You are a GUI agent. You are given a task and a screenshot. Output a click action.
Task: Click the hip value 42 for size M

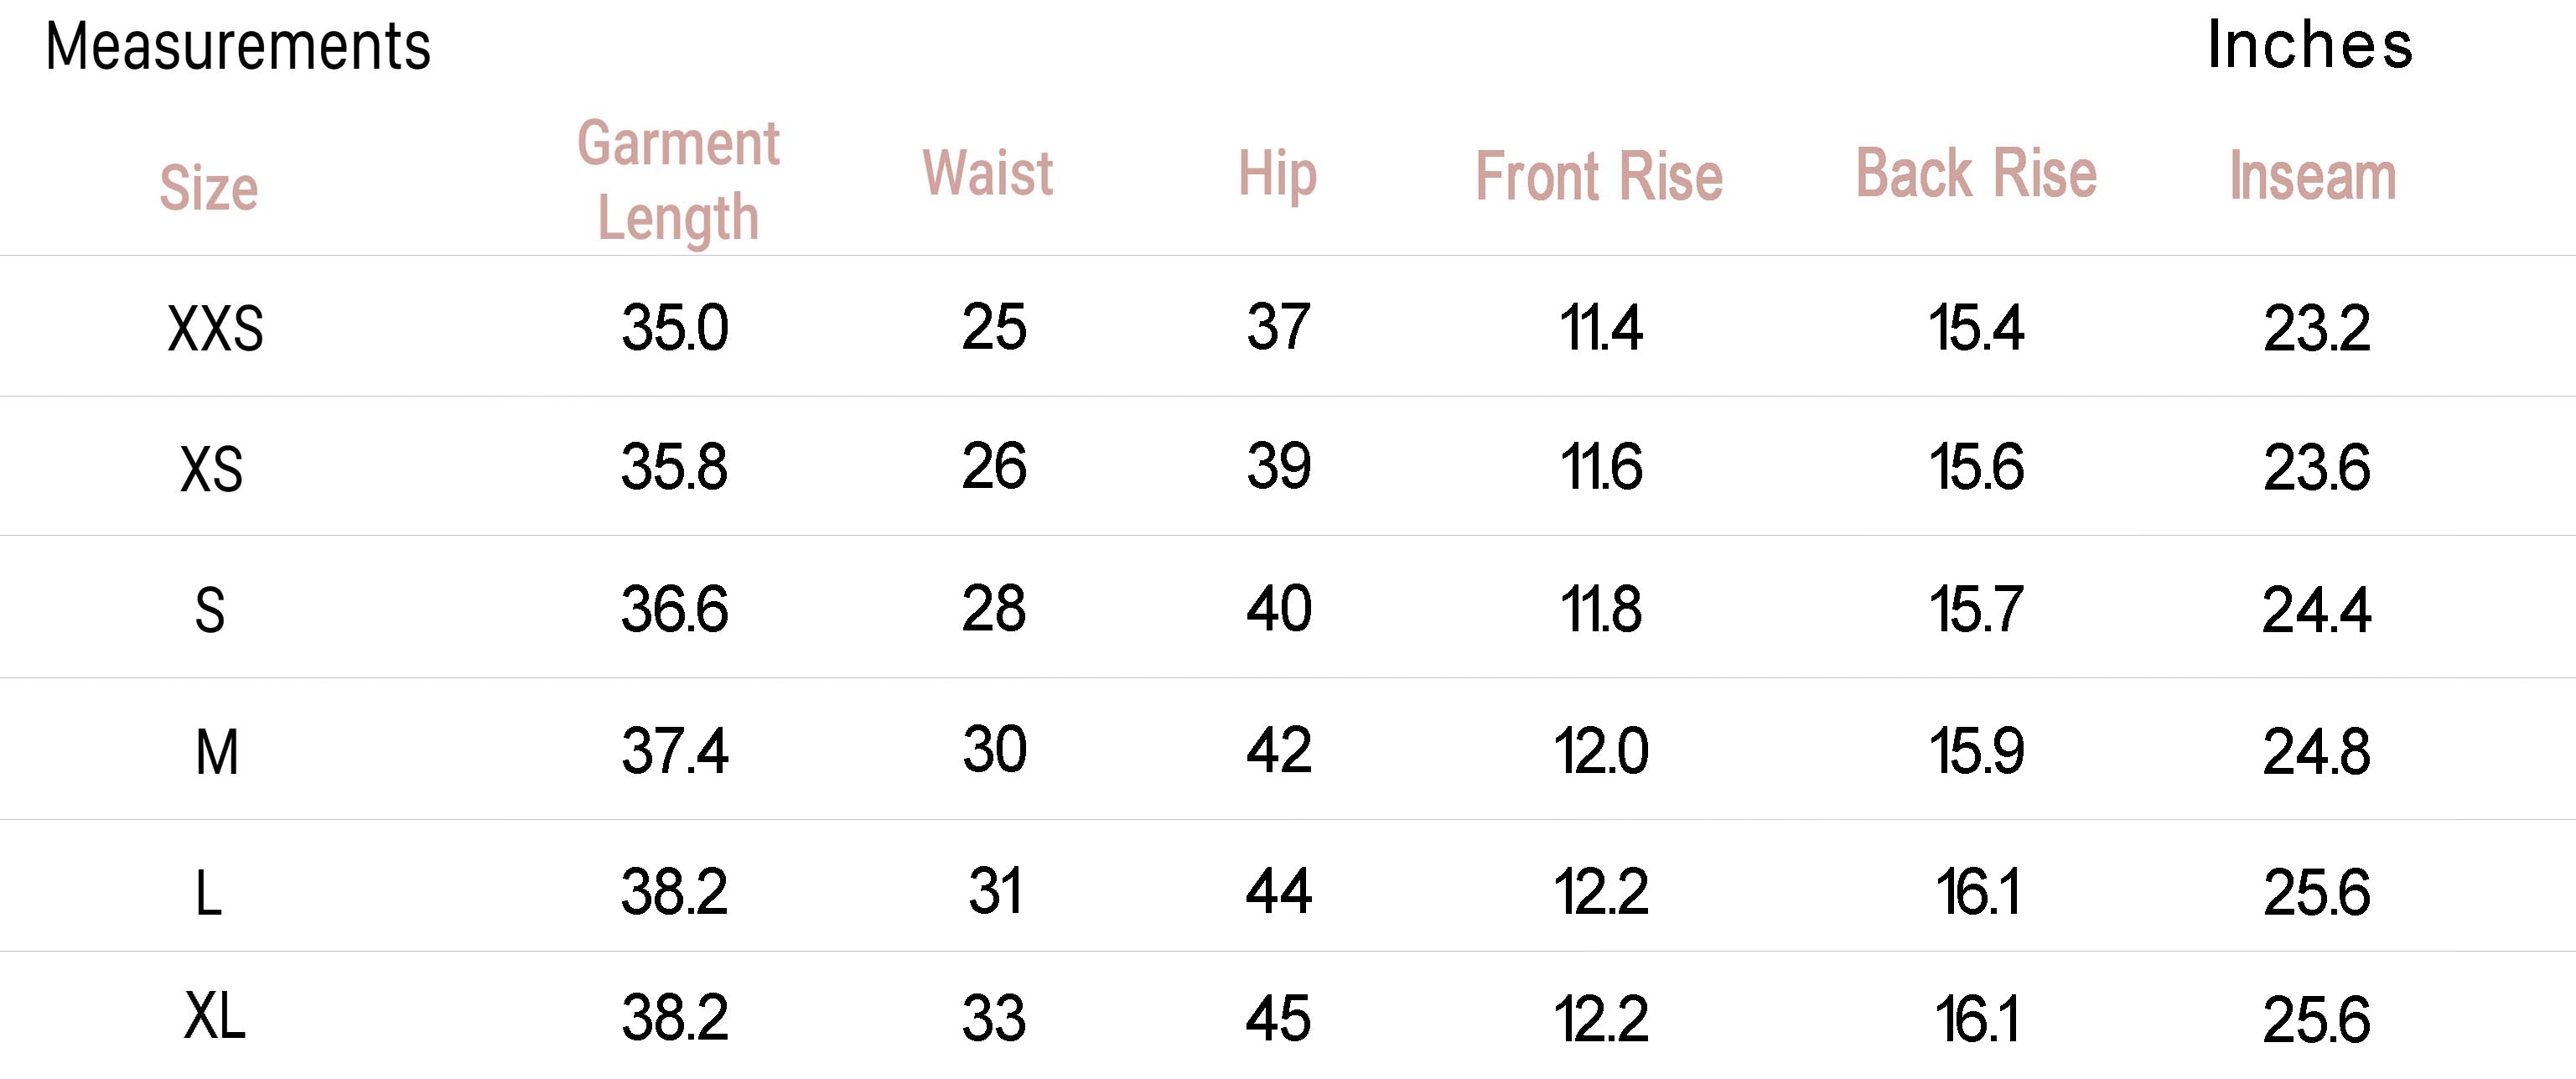(1278, 751)
